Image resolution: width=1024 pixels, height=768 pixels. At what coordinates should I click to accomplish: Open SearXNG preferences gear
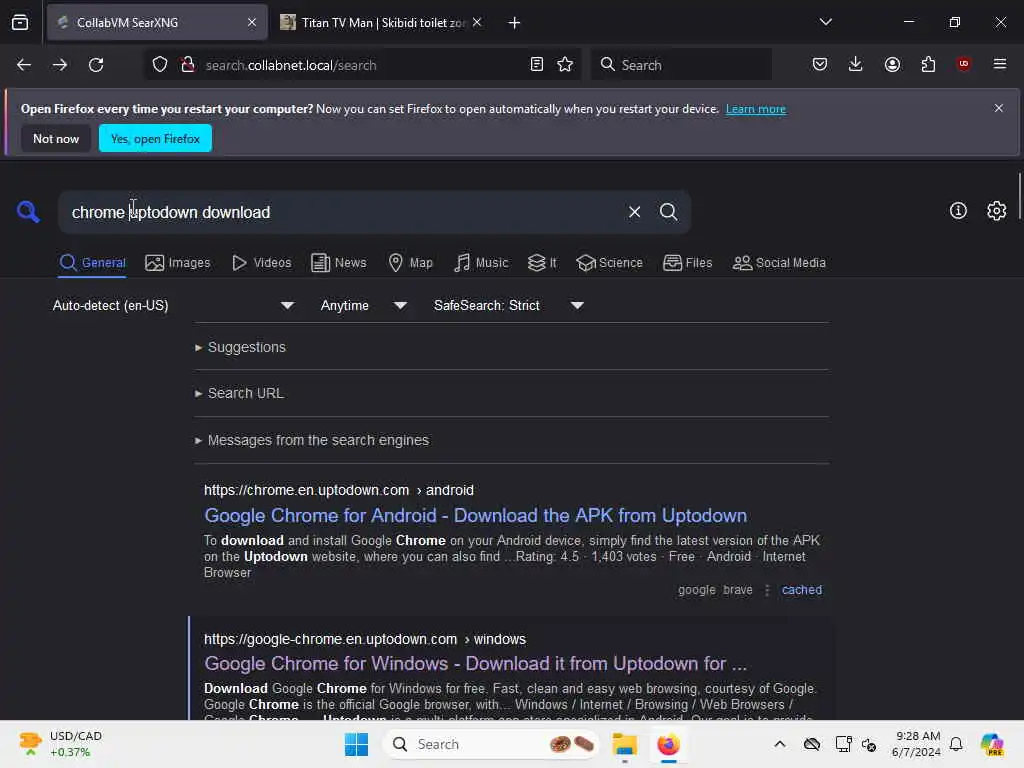pyautogui.click(x=997, y=211)
